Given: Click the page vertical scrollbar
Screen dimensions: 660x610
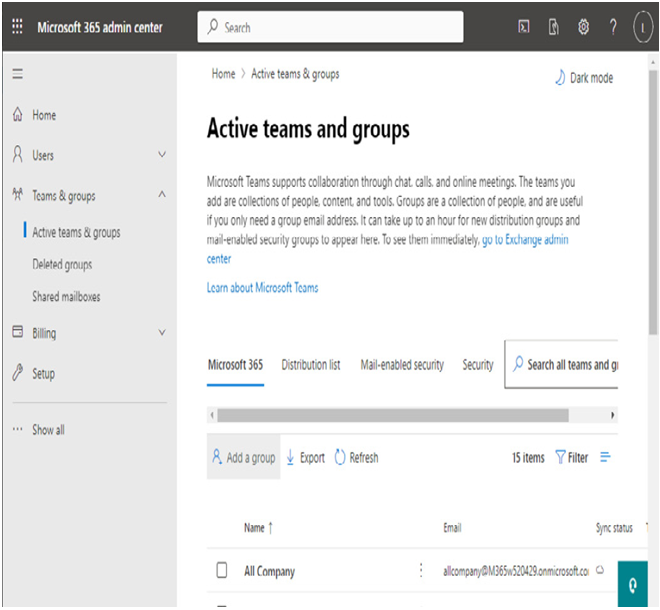Looking at the screenshot, I should (653, 202).
